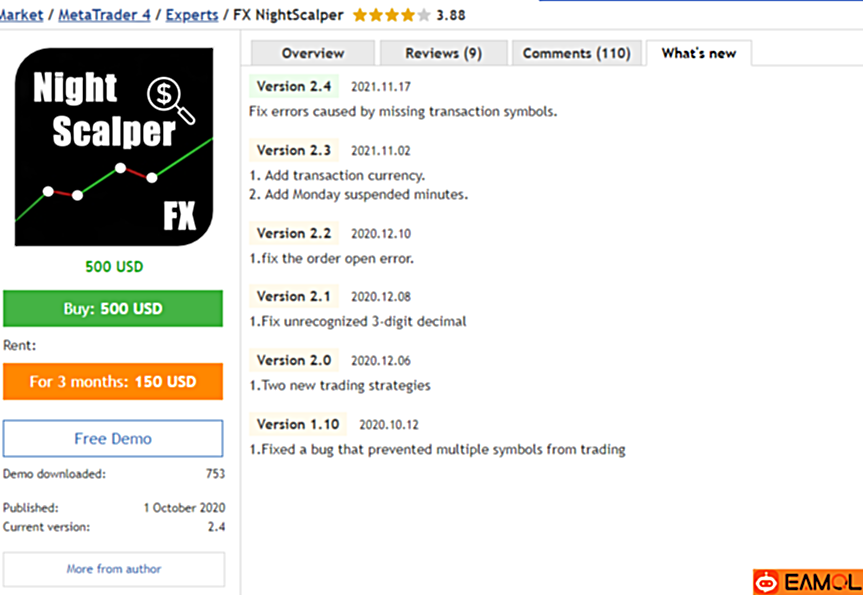The image size is (863, 595).
Task: Select the What's new tab
Action: click(x=698, y=53)
